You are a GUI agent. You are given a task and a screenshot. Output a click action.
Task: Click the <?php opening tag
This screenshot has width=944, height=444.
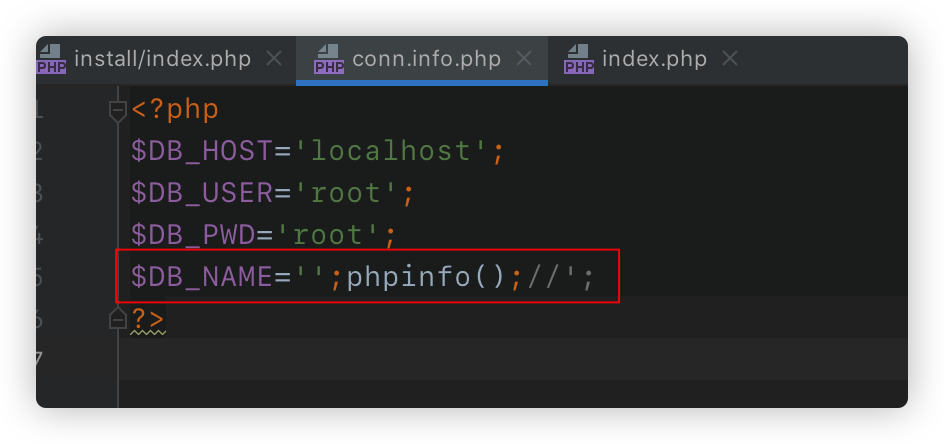[x=175, y=110]
